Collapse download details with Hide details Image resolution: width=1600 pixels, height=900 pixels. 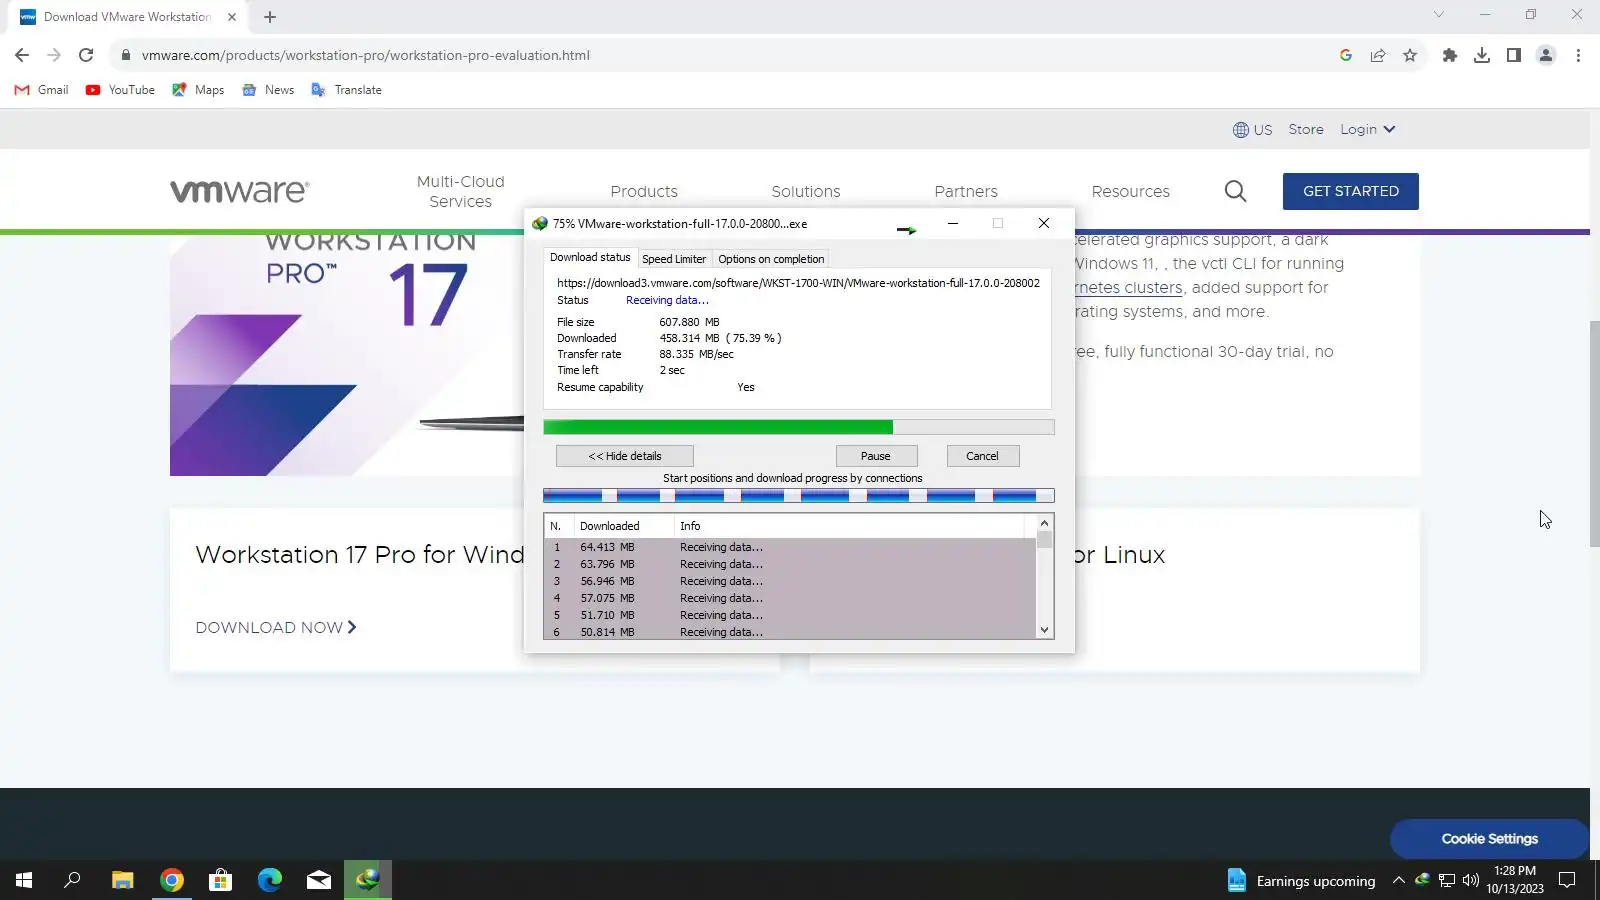pyautogui.click(x=625, y=456)
